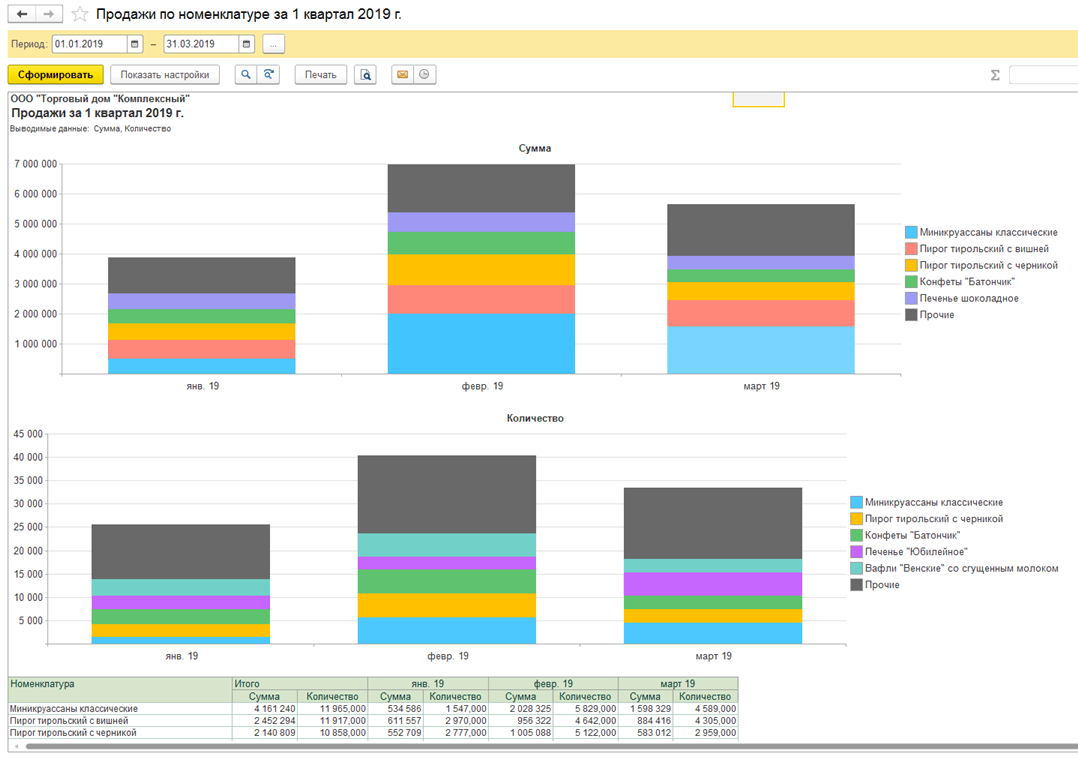This screenshot has width=1078, height=759.
Task: Open print preview icon
Action: point(365,75)
